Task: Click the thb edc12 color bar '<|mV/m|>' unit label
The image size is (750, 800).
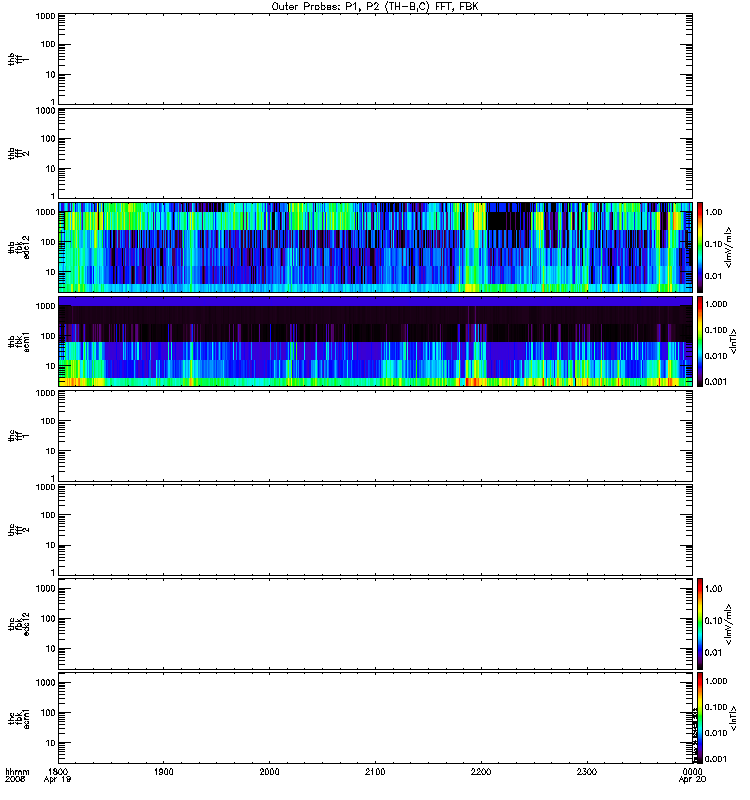Action: 728,247
